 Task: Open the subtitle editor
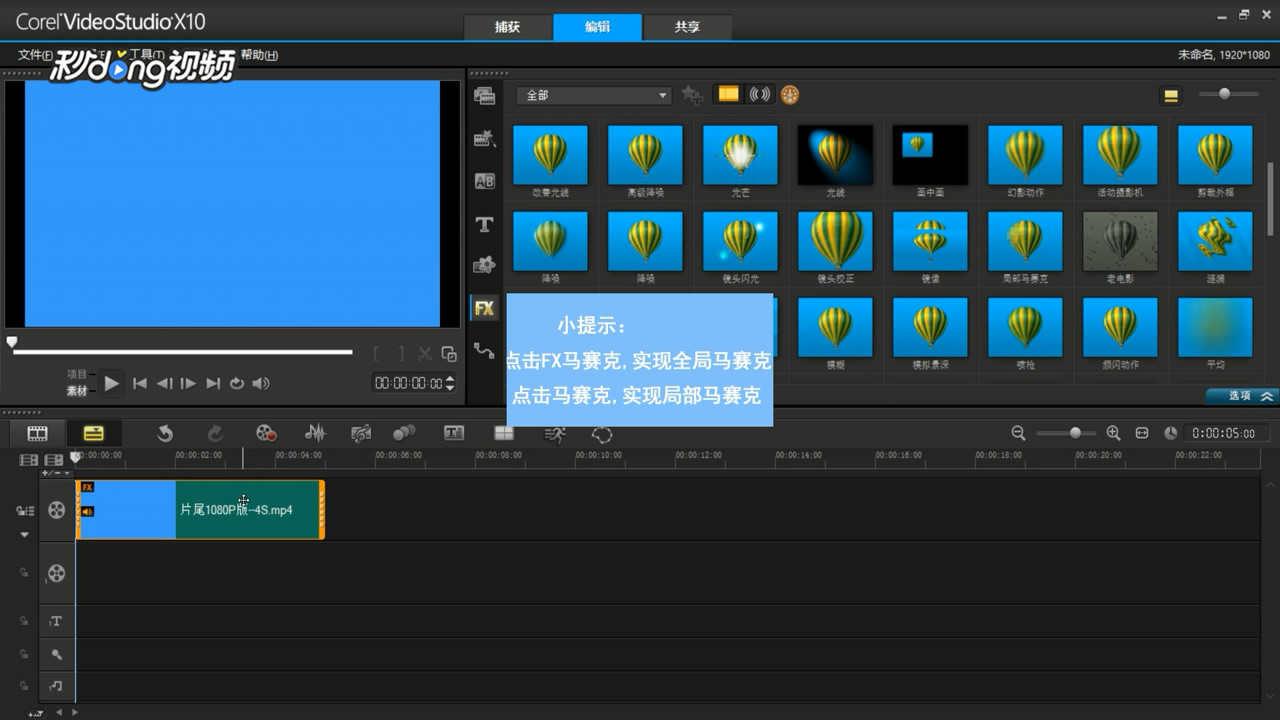coord(454,433)
